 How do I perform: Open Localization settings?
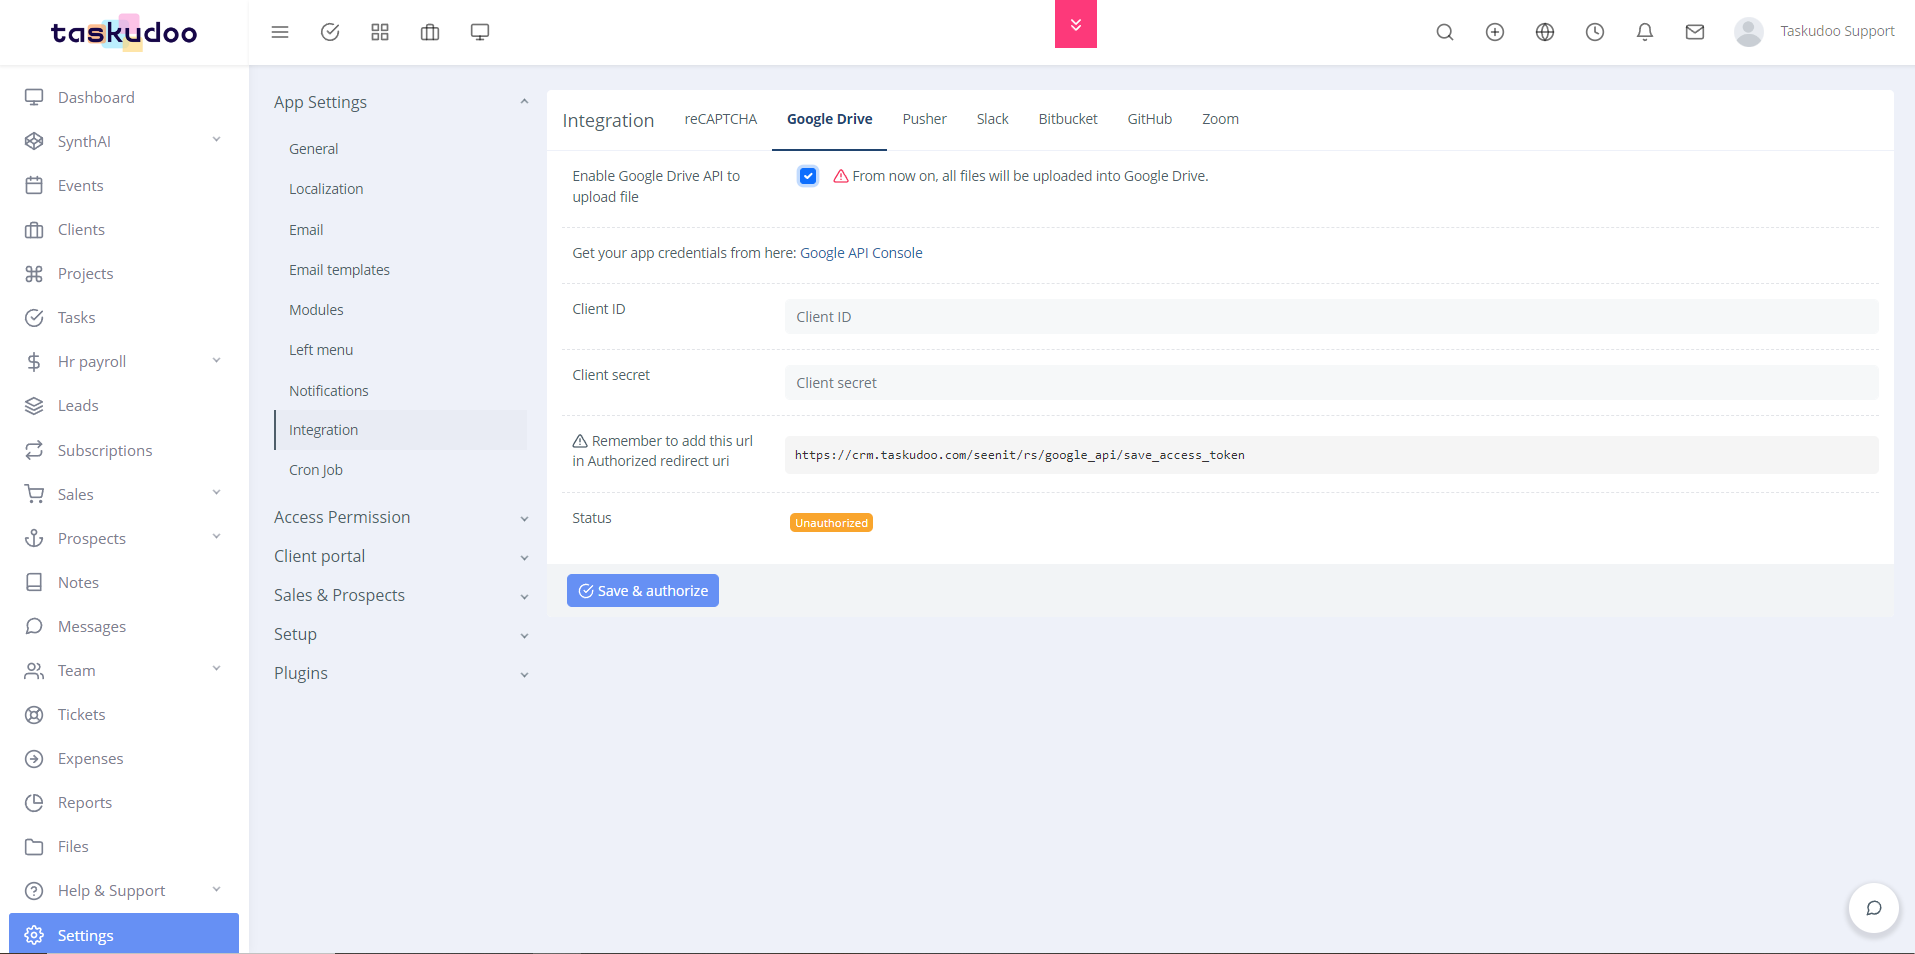click(326, 189)
